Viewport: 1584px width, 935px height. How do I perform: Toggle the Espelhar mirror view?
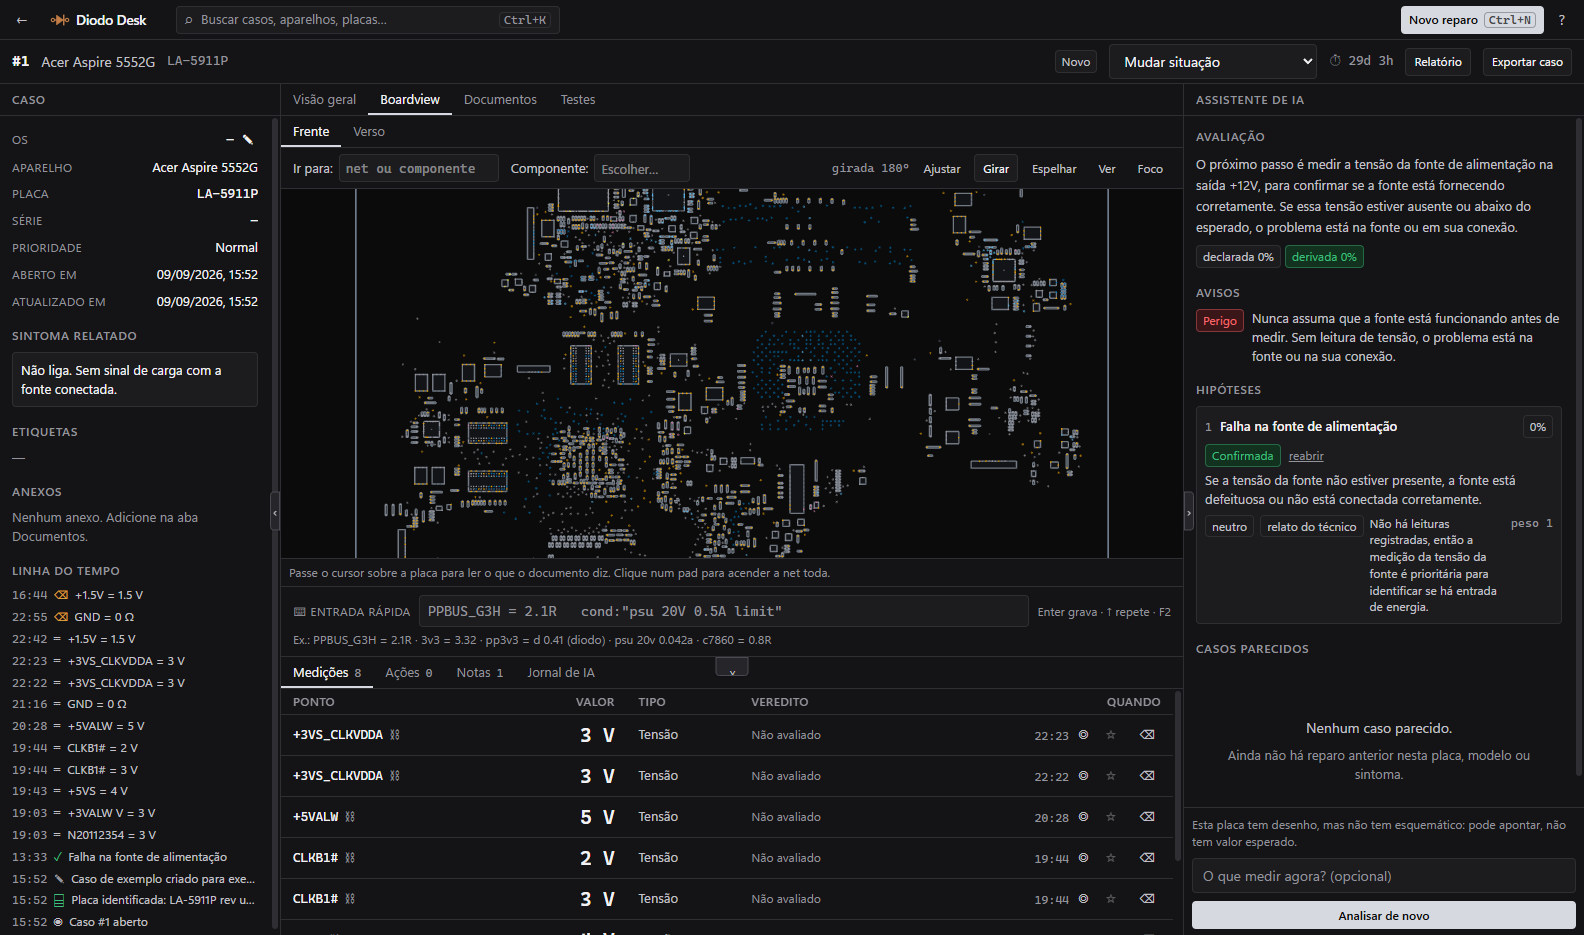(x=1054, y=169)
